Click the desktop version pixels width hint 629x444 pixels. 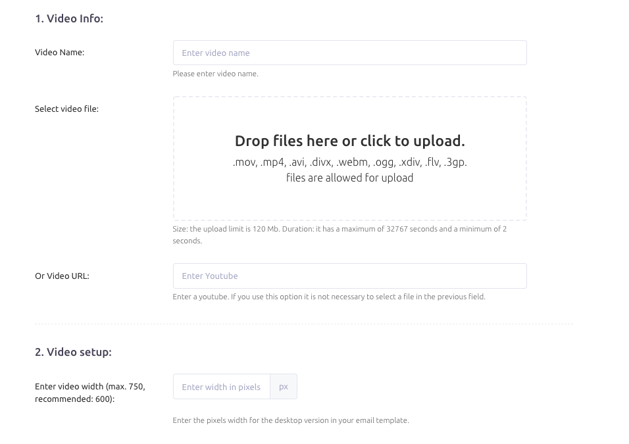(291, 420)
